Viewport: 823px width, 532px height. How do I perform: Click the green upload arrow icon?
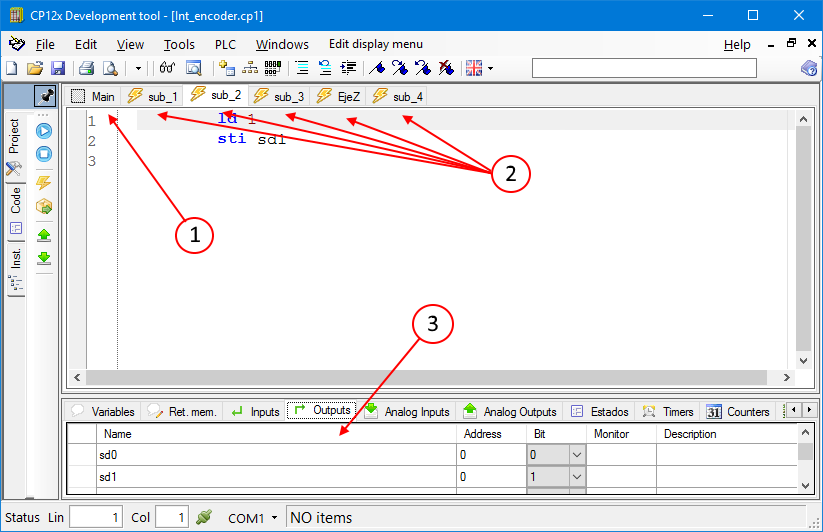point(44,235)
